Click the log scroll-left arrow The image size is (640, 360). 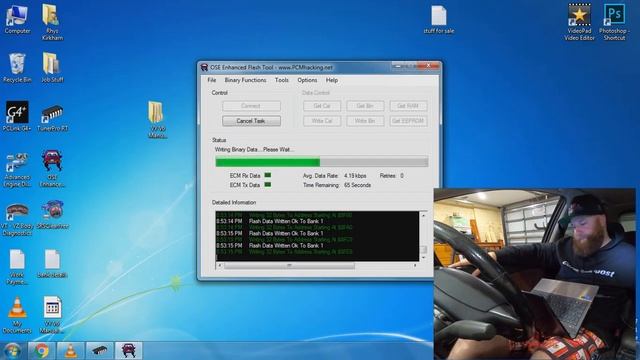[220, 265]
